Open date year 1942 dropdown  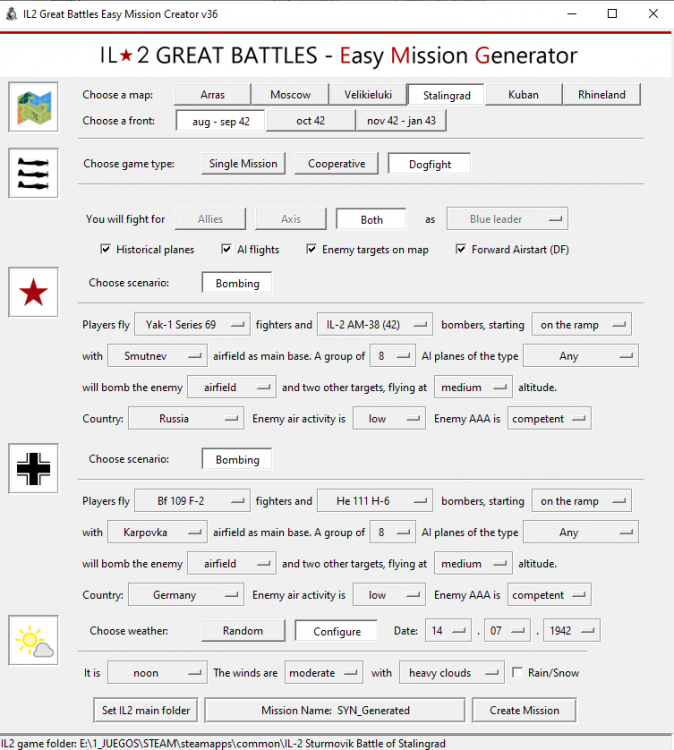(571, 630)
